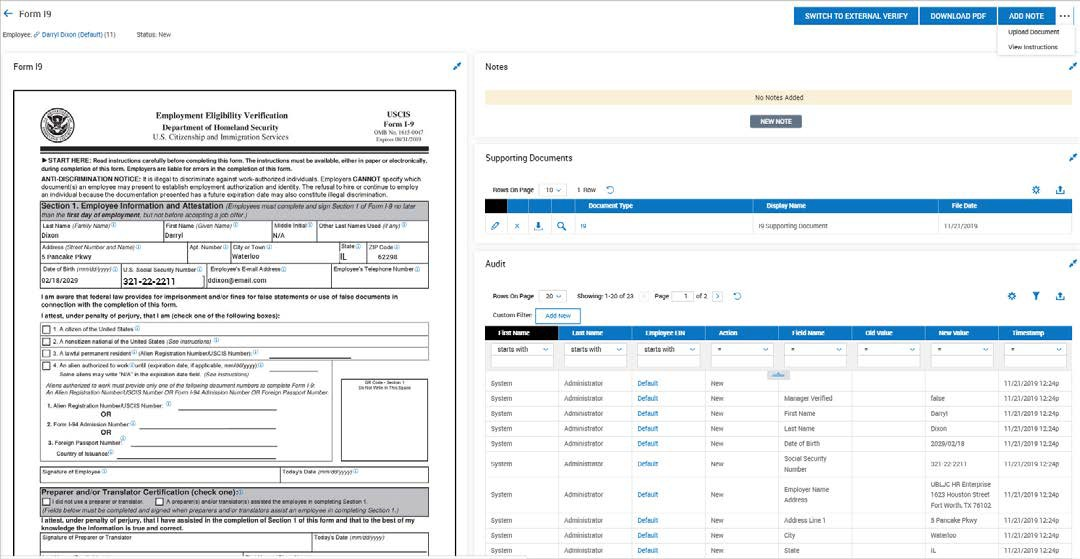Click info icon next to Last Name field
This screenshot has height=559, width=1080.
tap(114, 224)
